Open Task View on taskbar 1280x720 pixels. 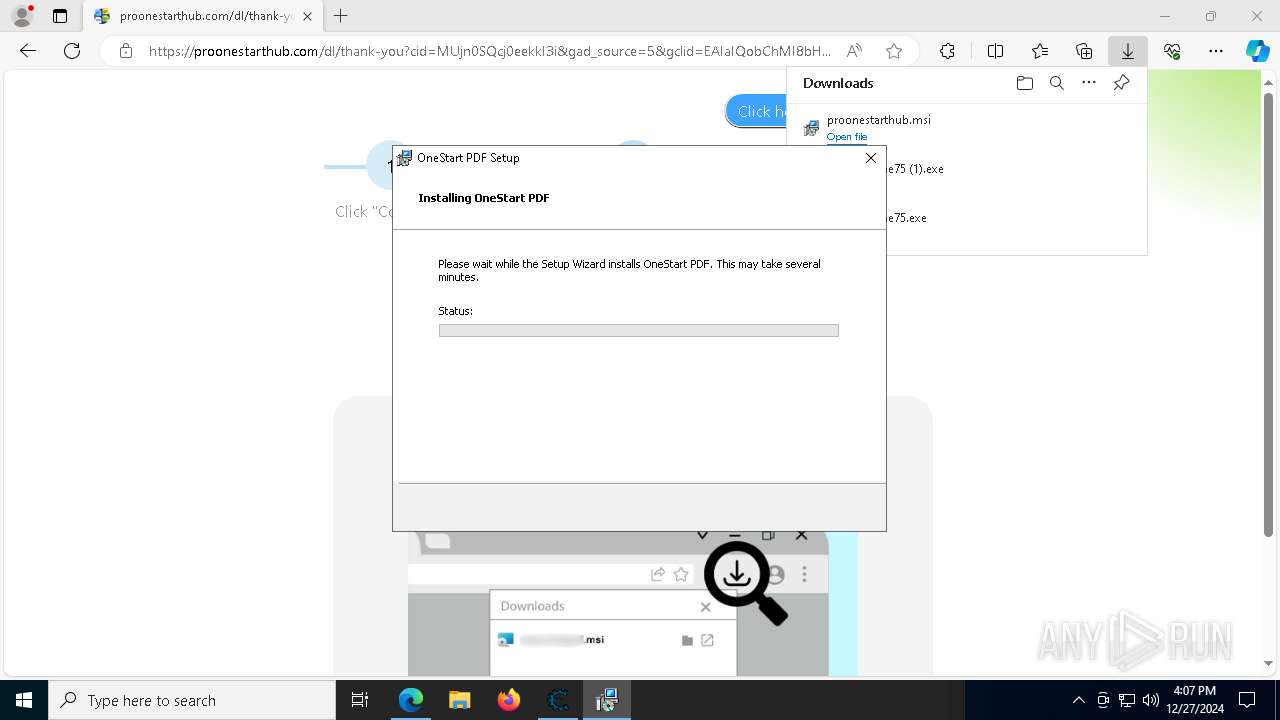pyautogui.click(x=360, y=700)
